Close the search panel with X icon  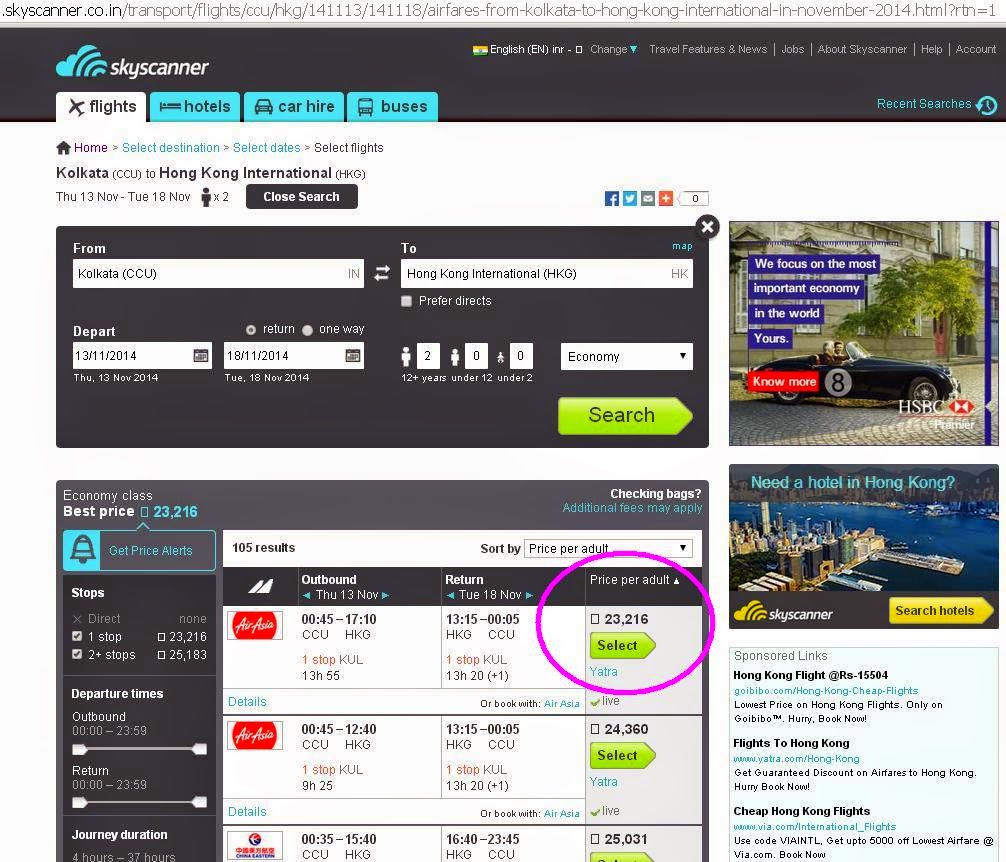(707, 226)
